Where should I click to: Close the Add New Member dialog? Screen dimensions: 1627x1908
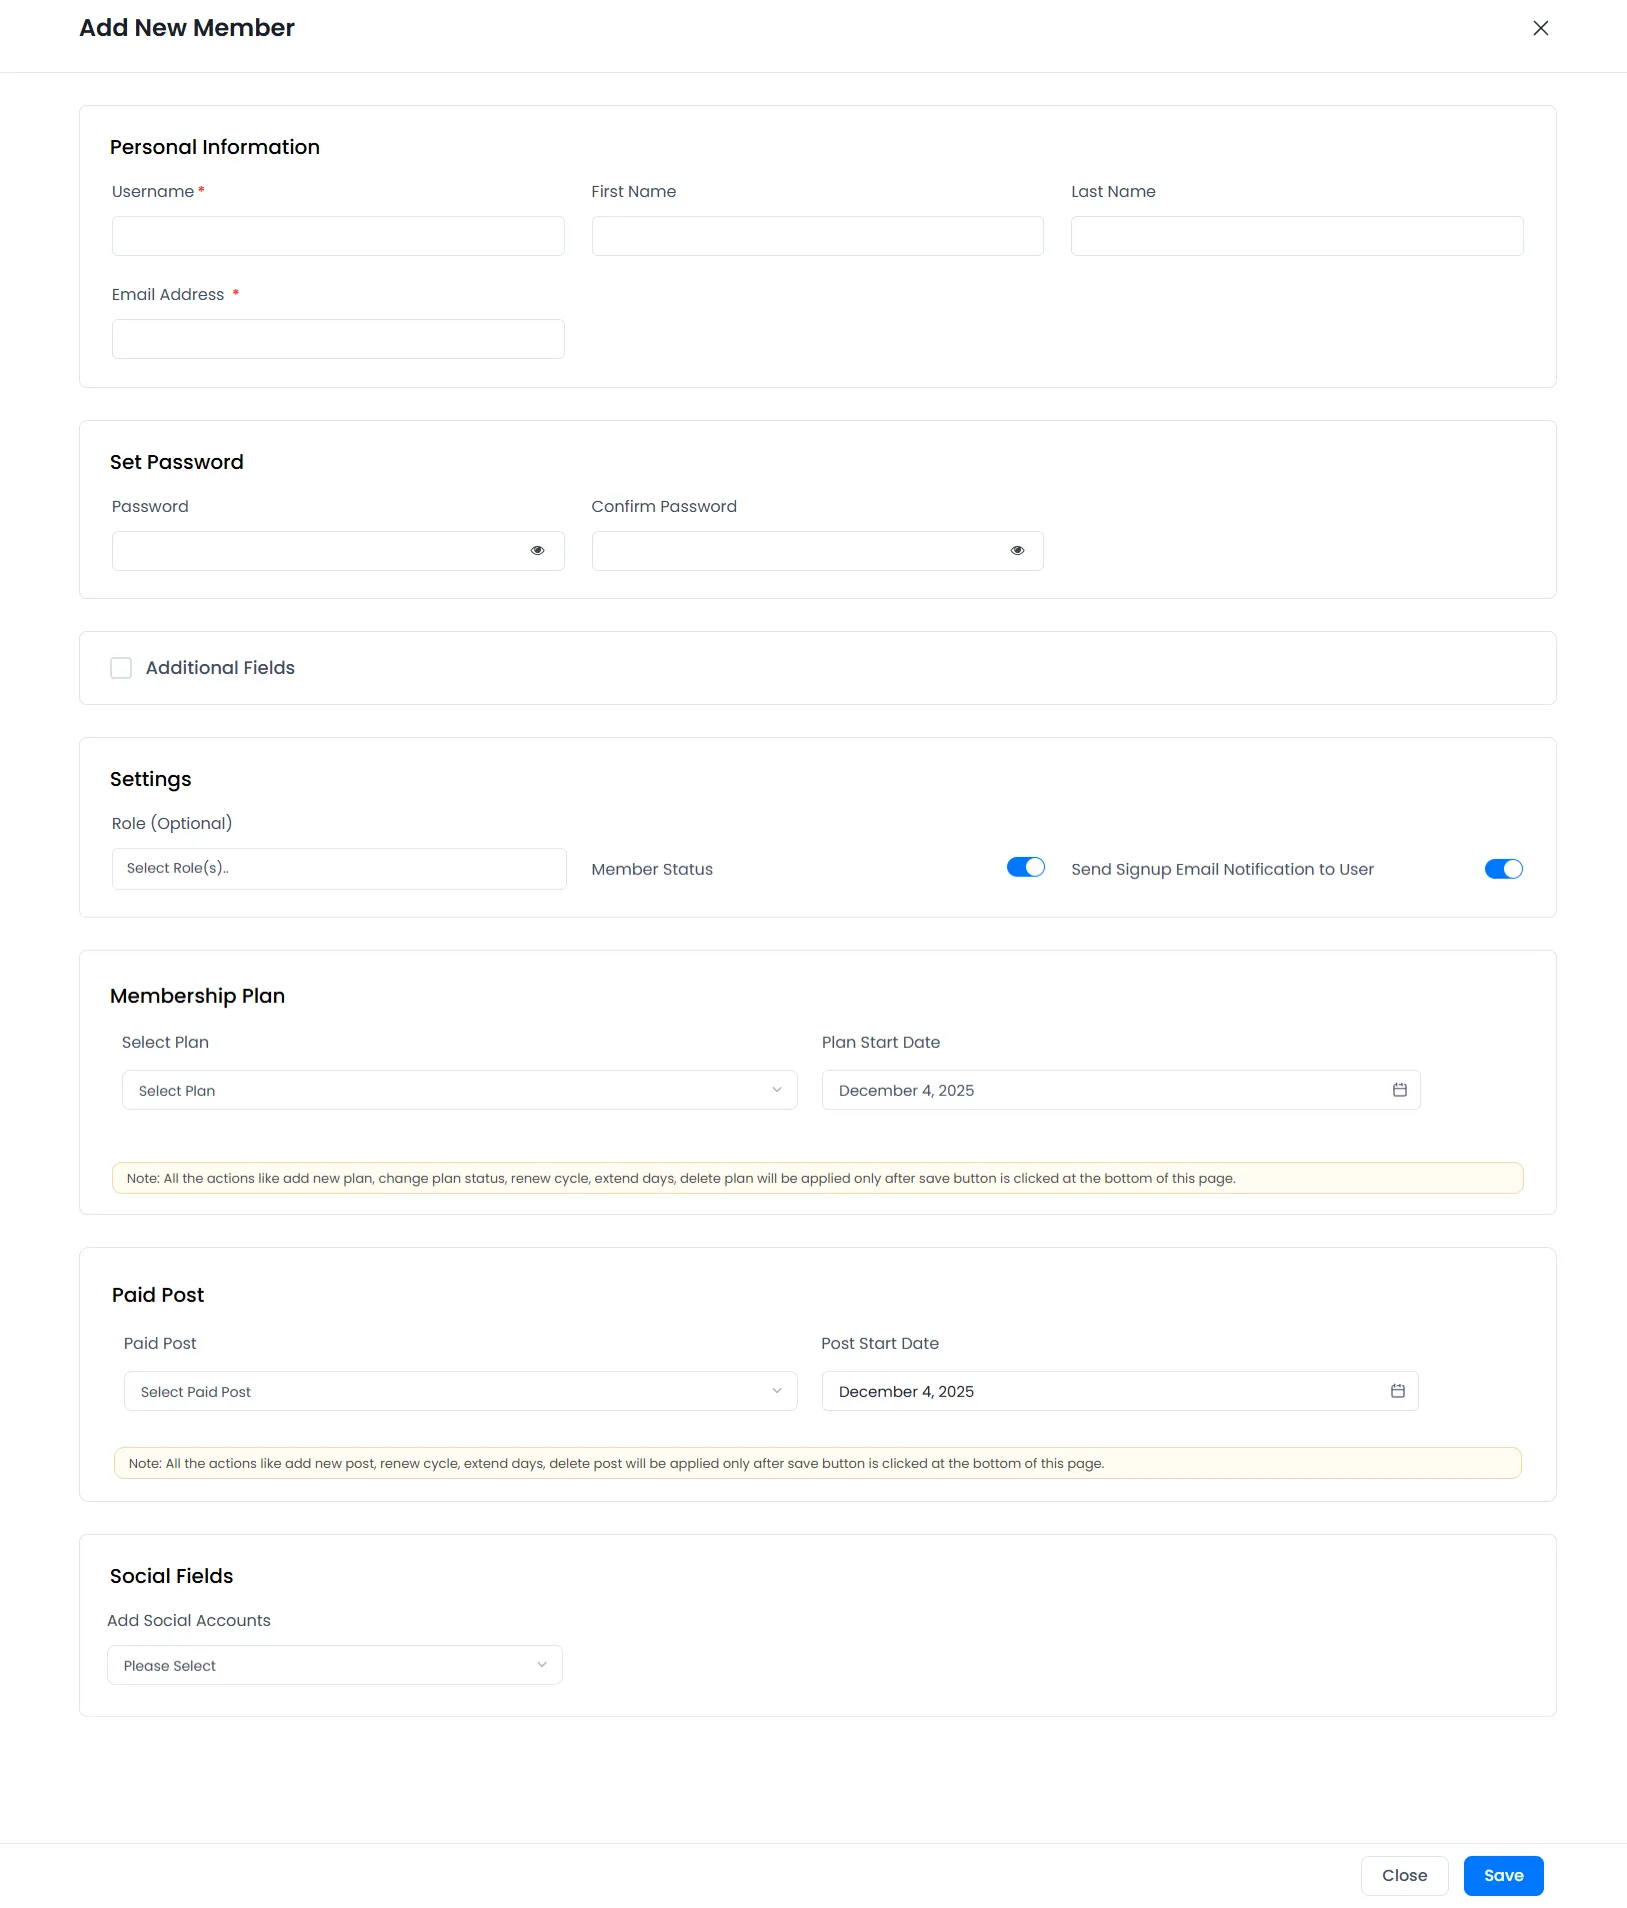tap(1540, 28)
